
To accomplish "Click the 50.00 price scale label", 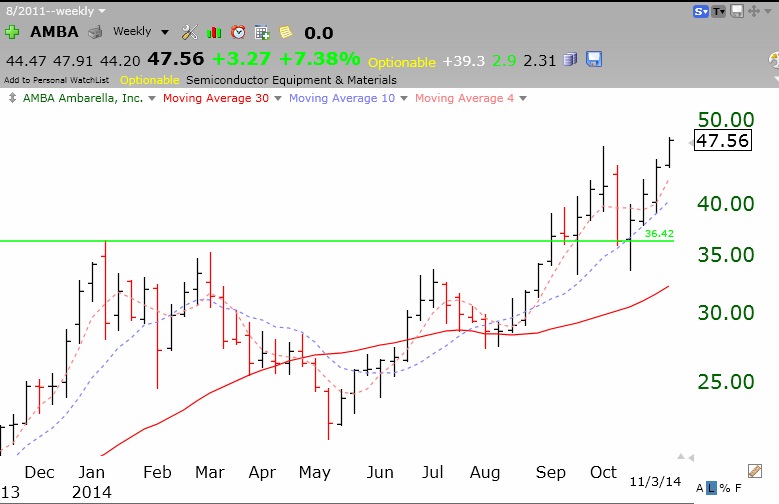I will tap(726, 120).
